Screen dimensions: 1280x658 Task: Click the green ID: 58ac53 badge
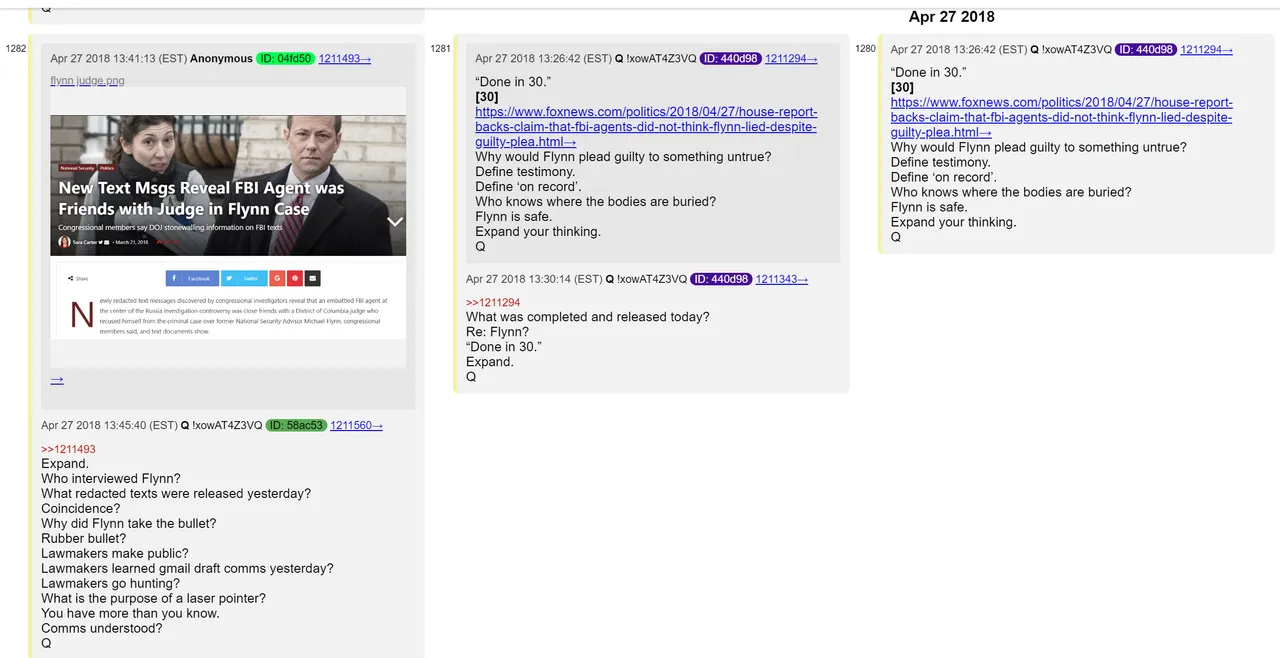coord(295,425)
